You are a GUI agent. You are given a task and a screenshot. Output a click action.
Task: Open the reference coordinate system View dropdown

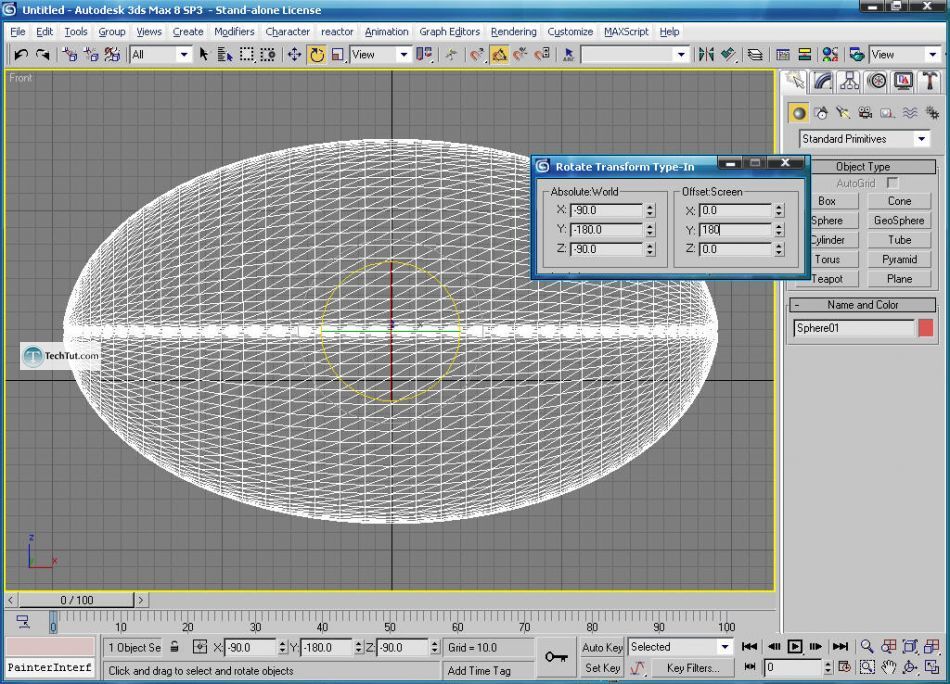click(404, 55)
